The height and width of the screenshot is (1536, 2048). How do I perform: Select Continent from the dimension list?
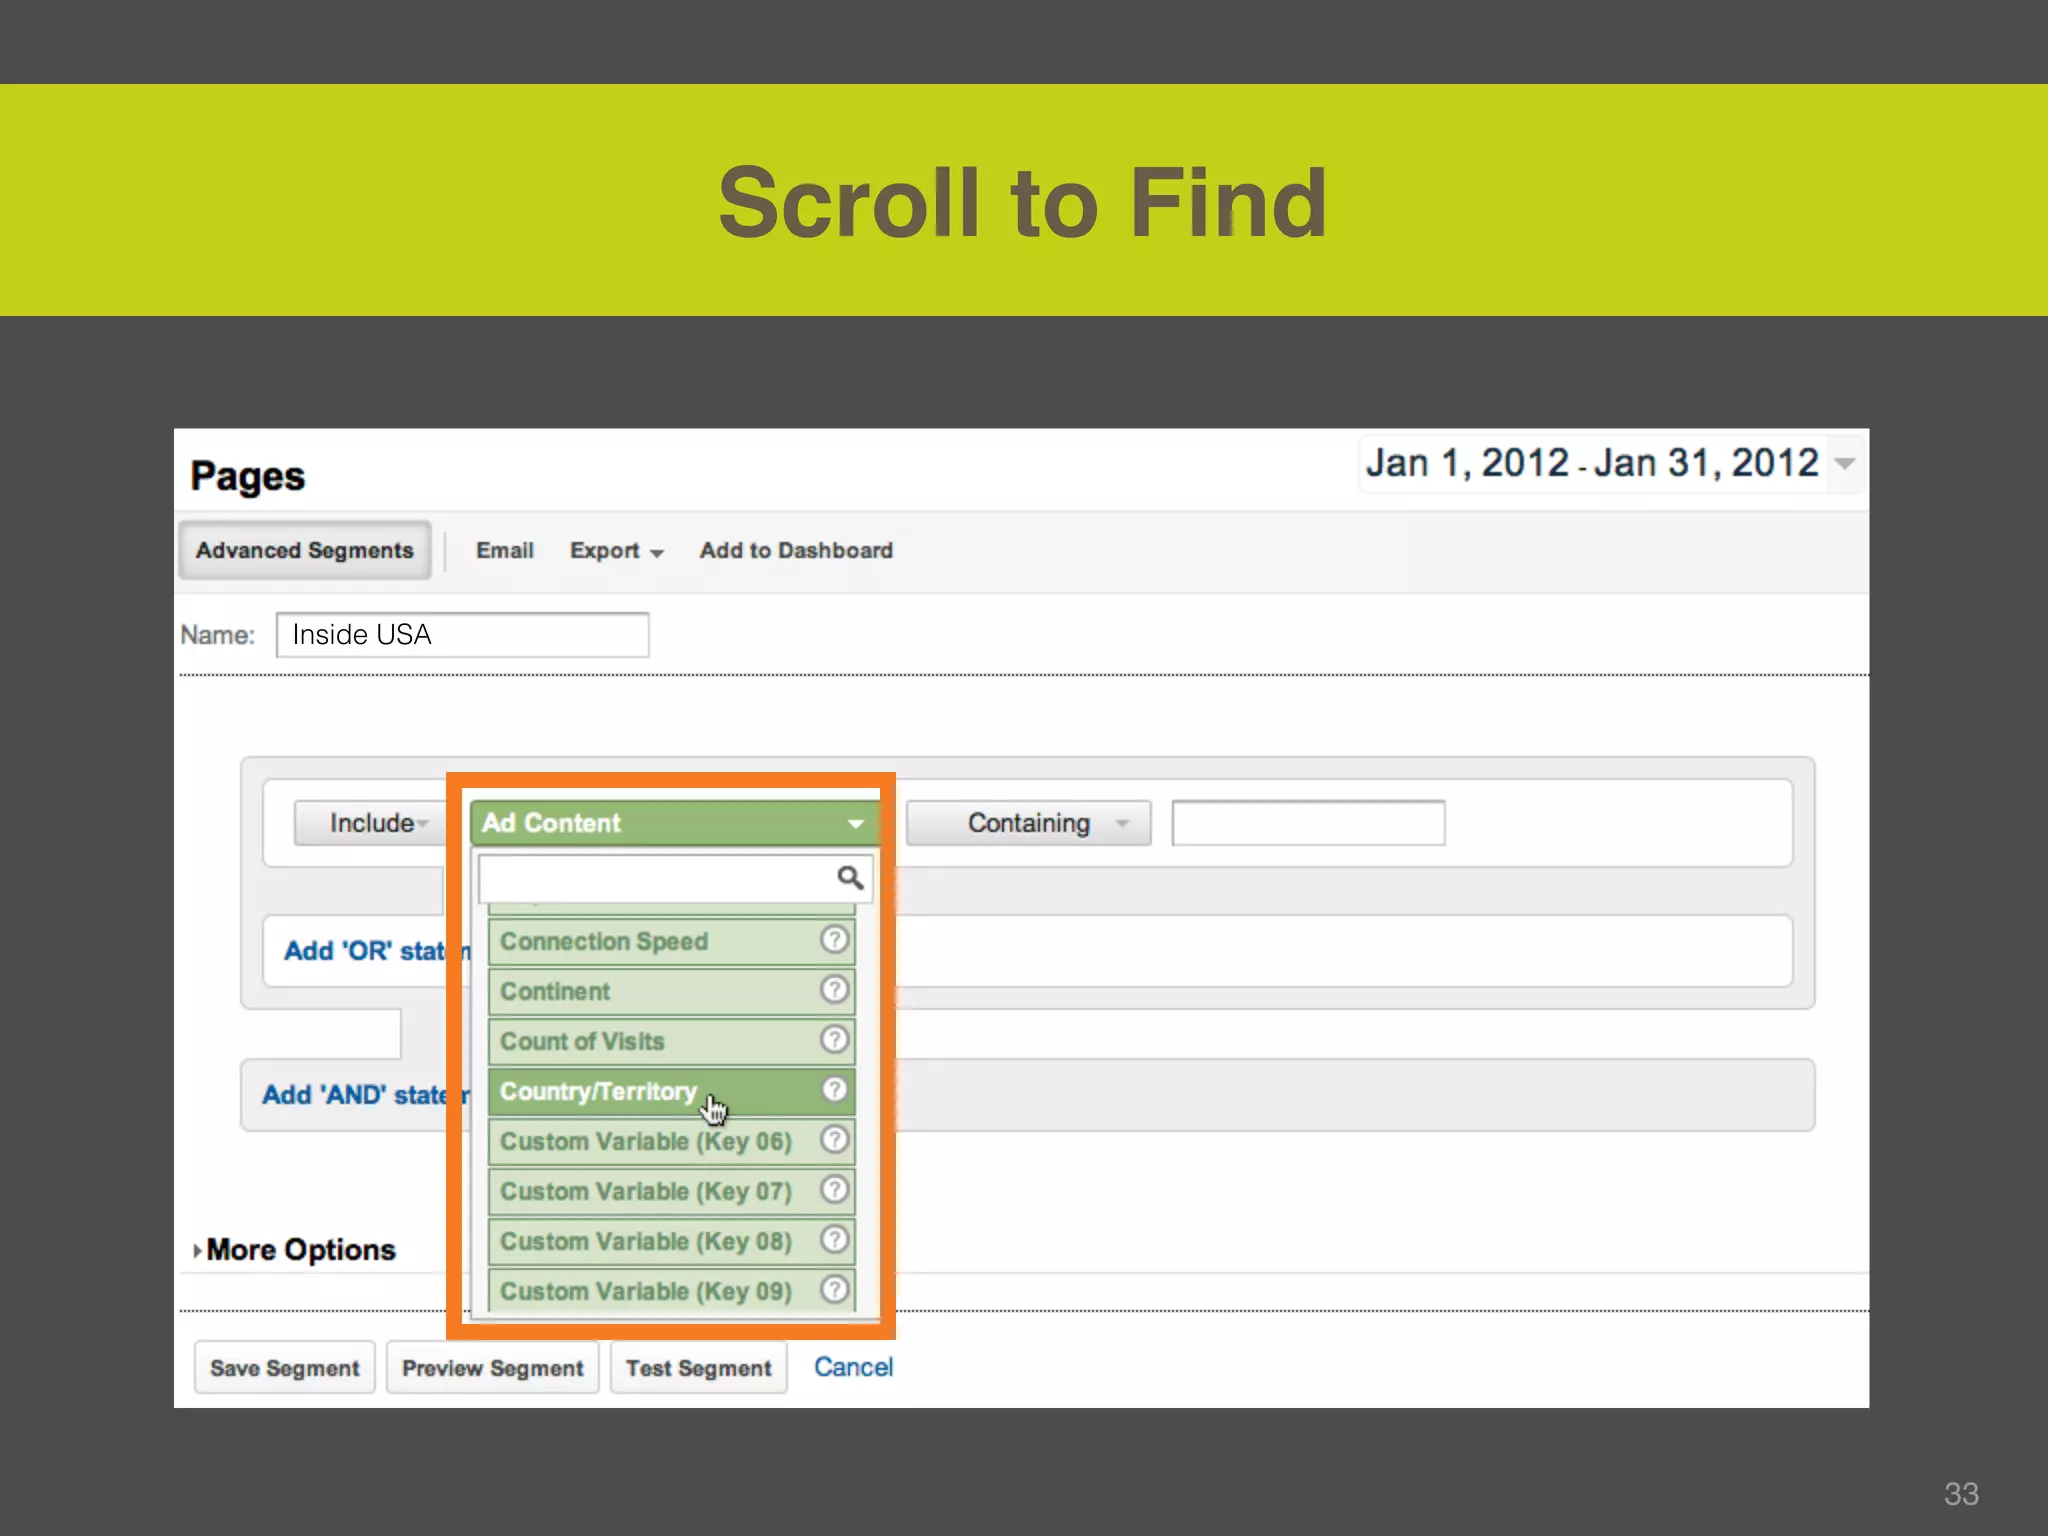556,991
